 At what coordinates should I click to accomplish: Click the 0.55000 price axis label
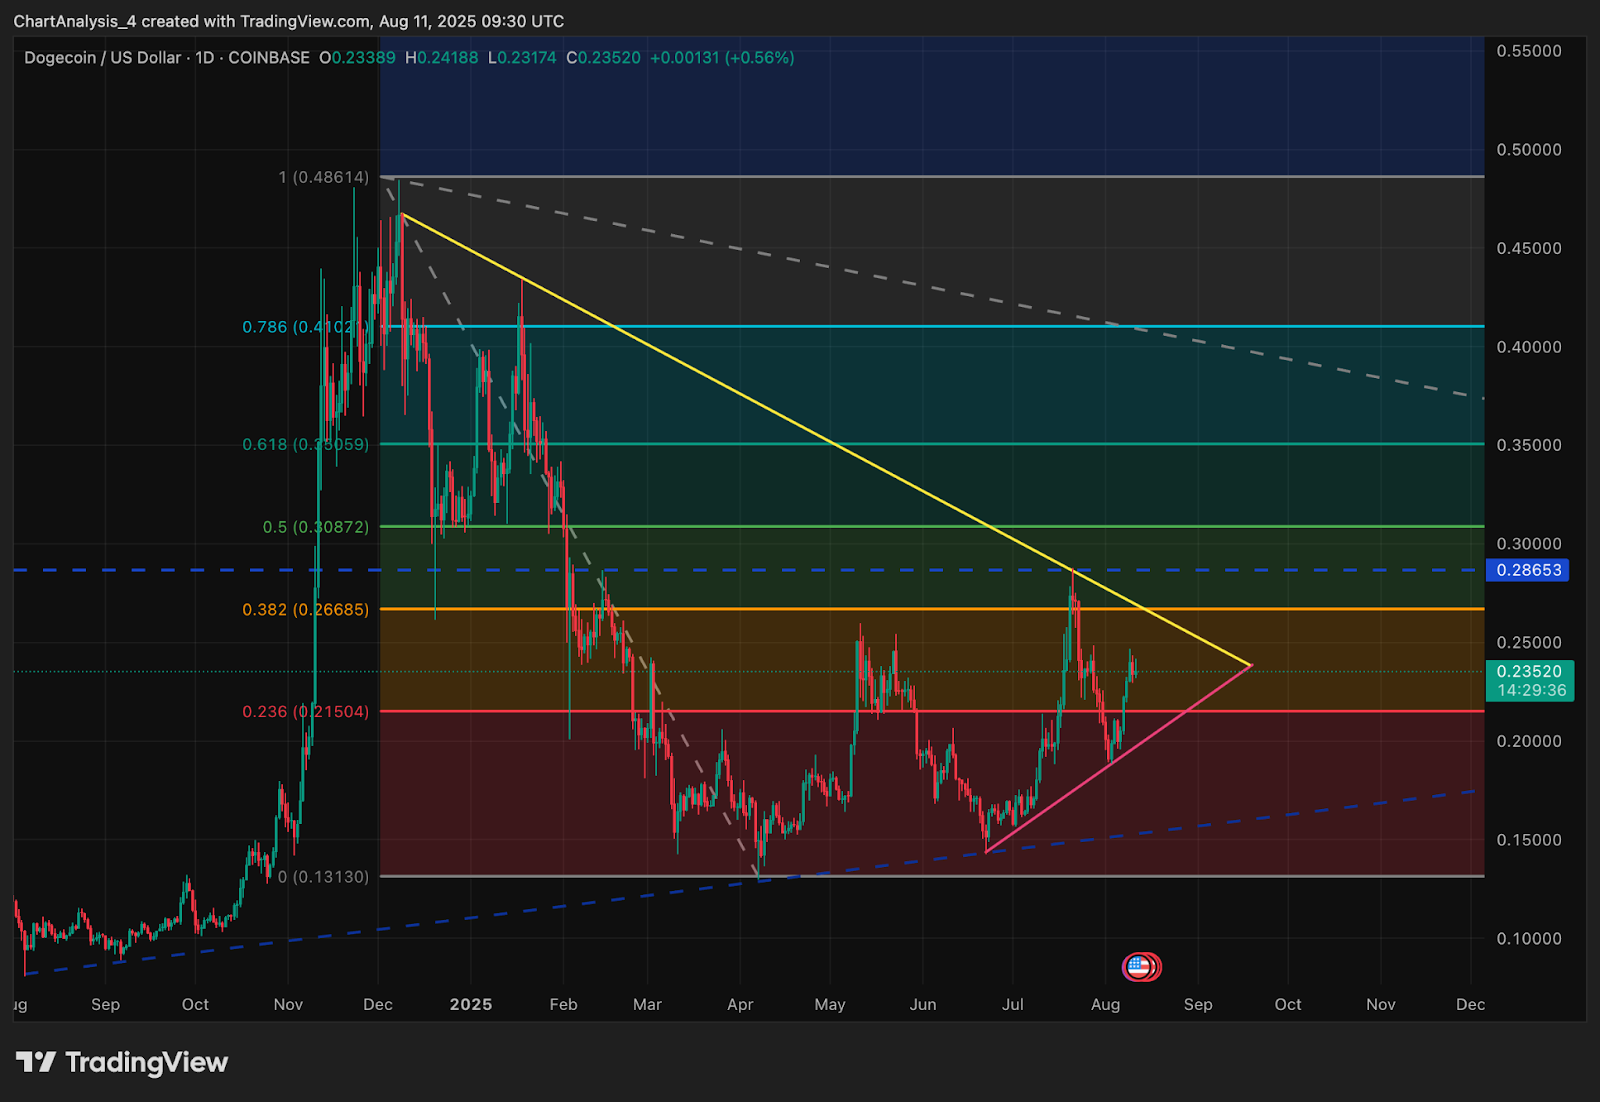pos(1529,51)
